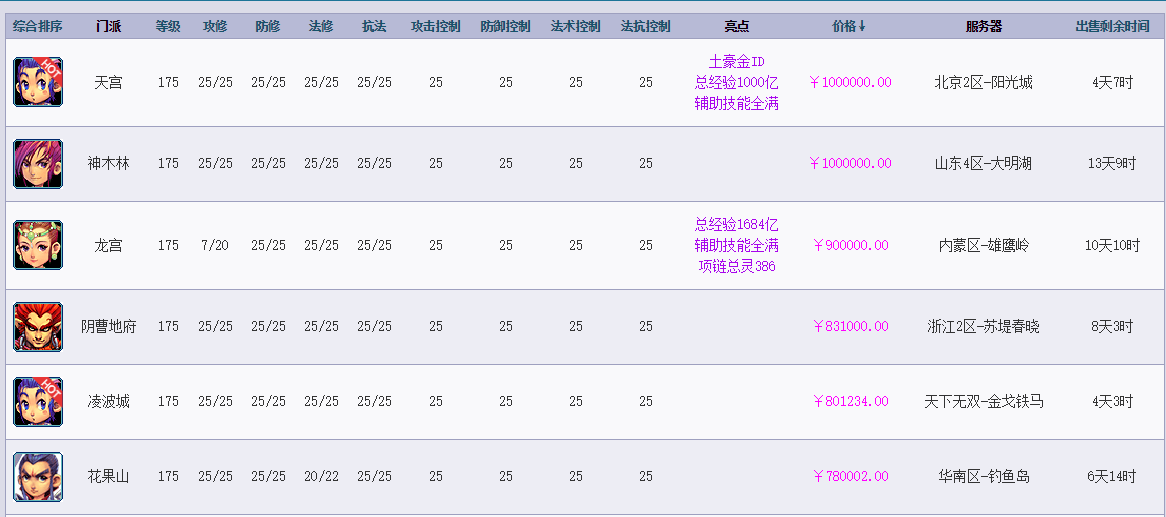Click server 内蒙区-雄鹰岭
The image size is (1166, 517).
984,245
